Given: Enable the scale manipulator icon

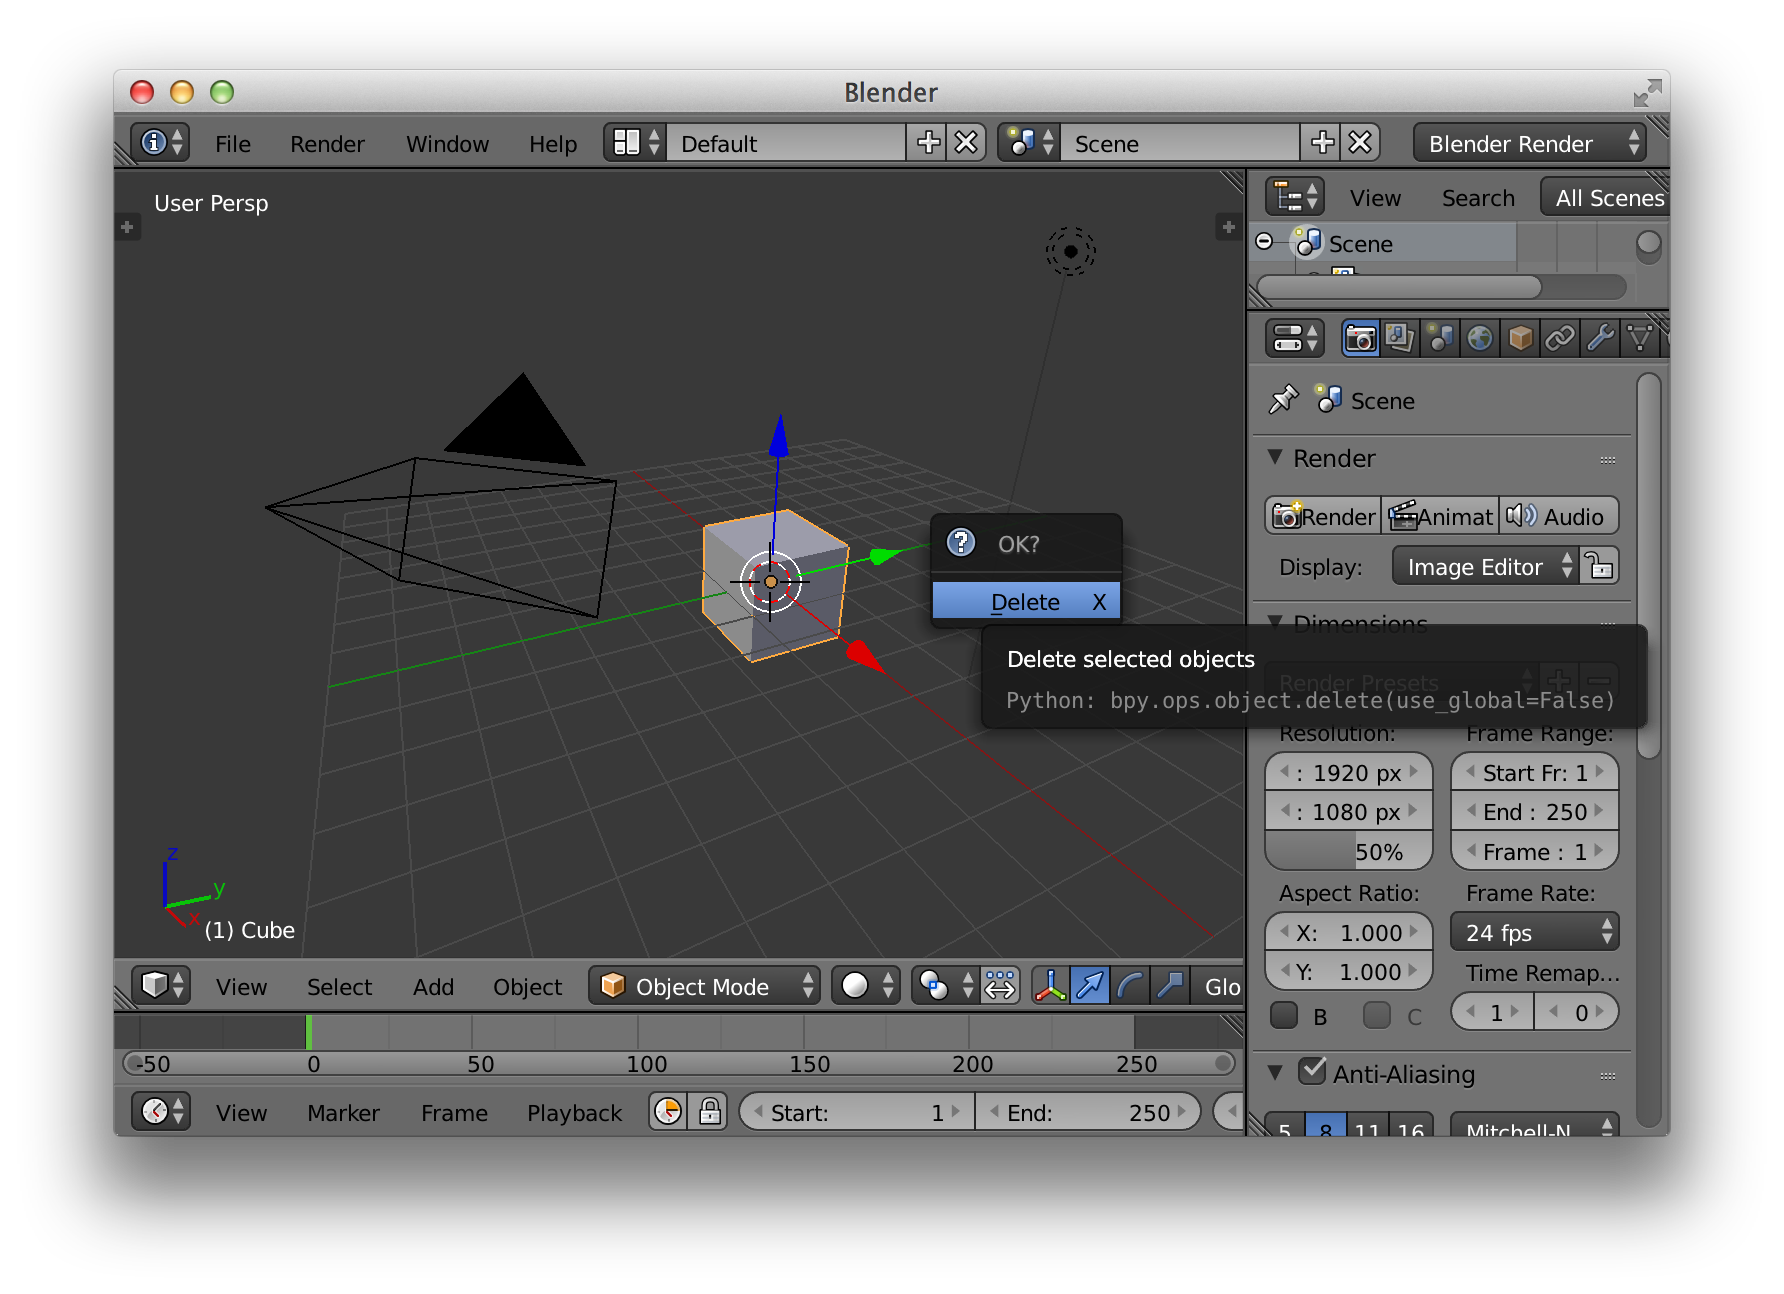Looking at the screenshot, I should [x=1170, y=986].
